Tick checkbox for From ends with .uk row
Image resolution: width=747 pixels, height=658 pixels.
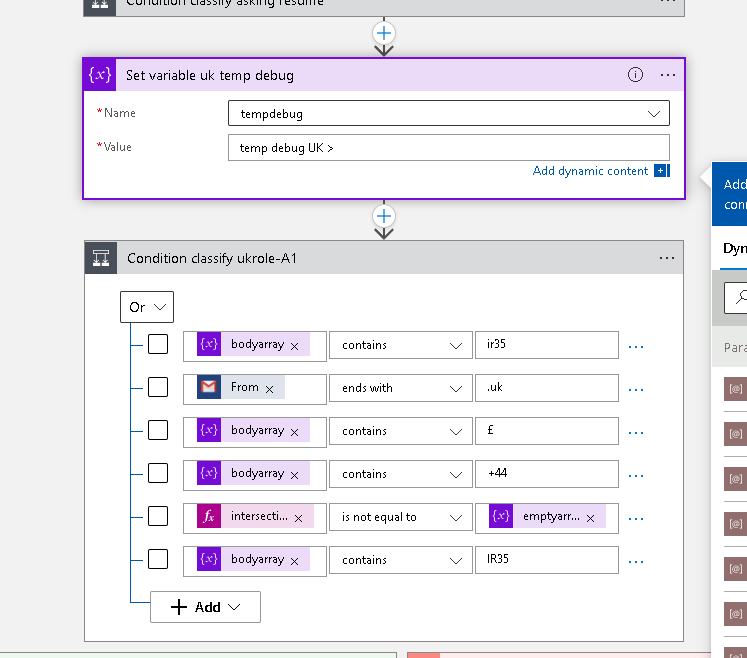pos(158,387)
